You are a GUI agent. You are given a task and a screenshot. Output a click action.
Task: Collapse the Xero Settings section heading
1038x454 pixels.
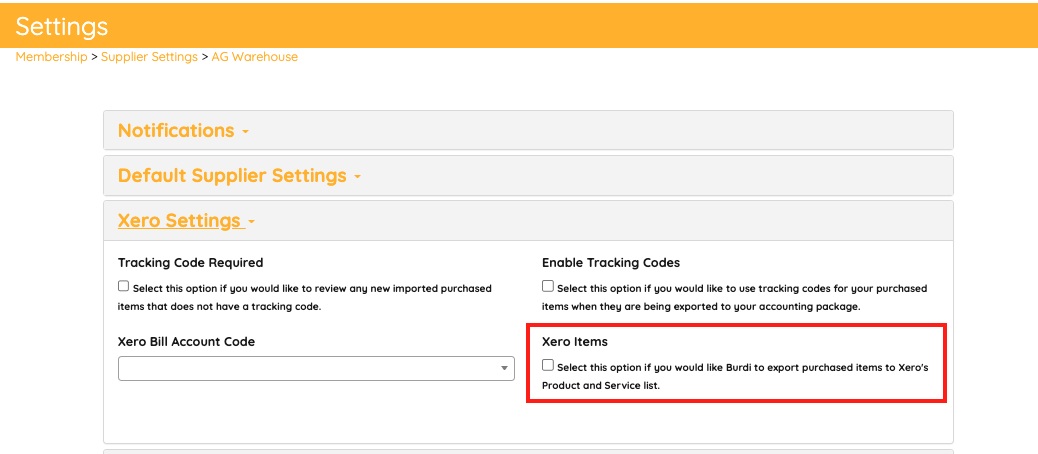click(179, 221)
